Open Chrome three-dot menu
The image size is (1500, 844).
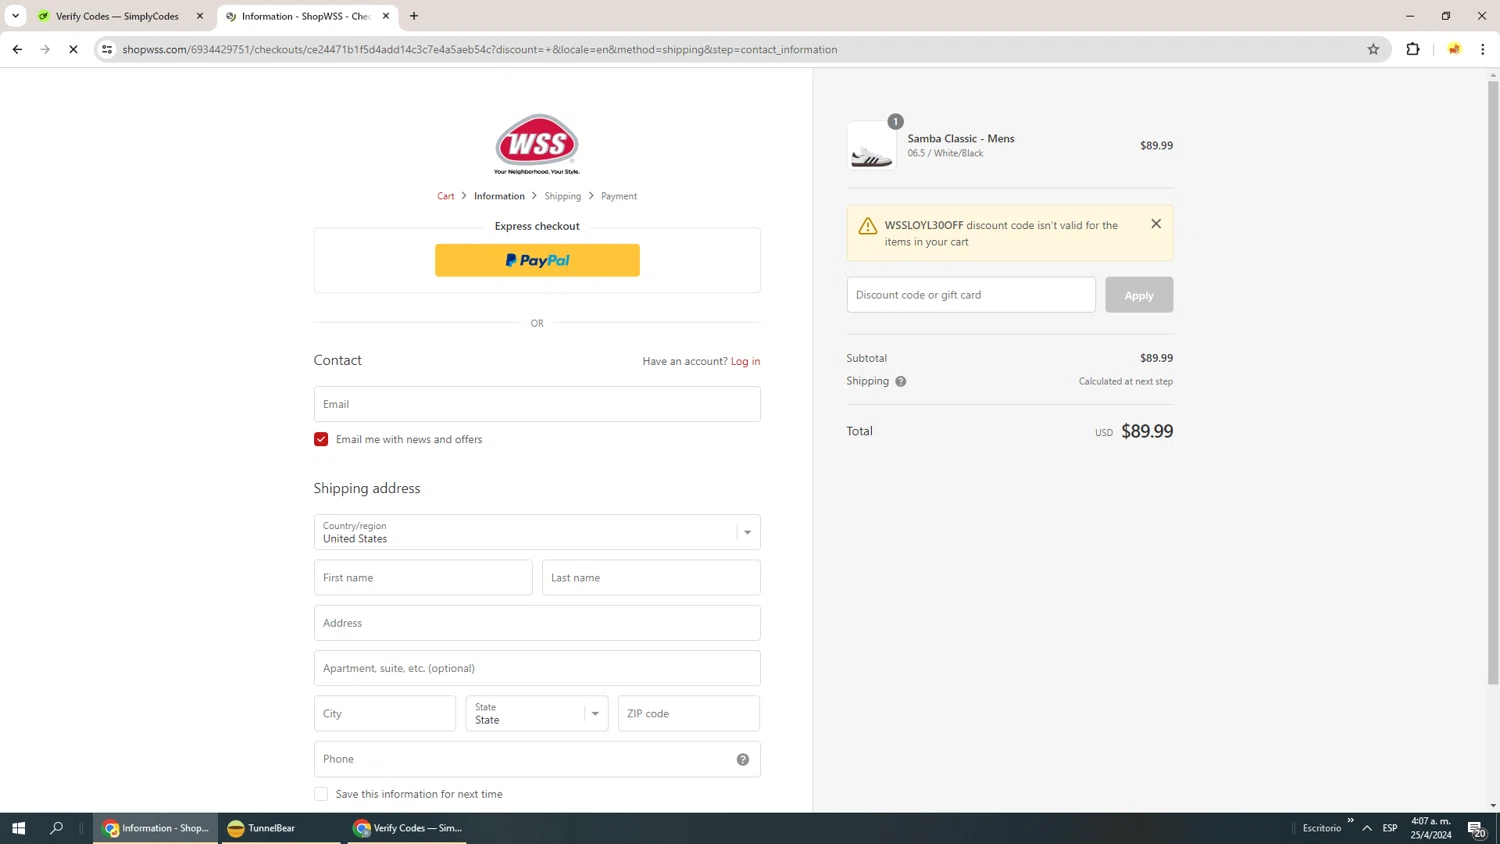point(1483,49)
